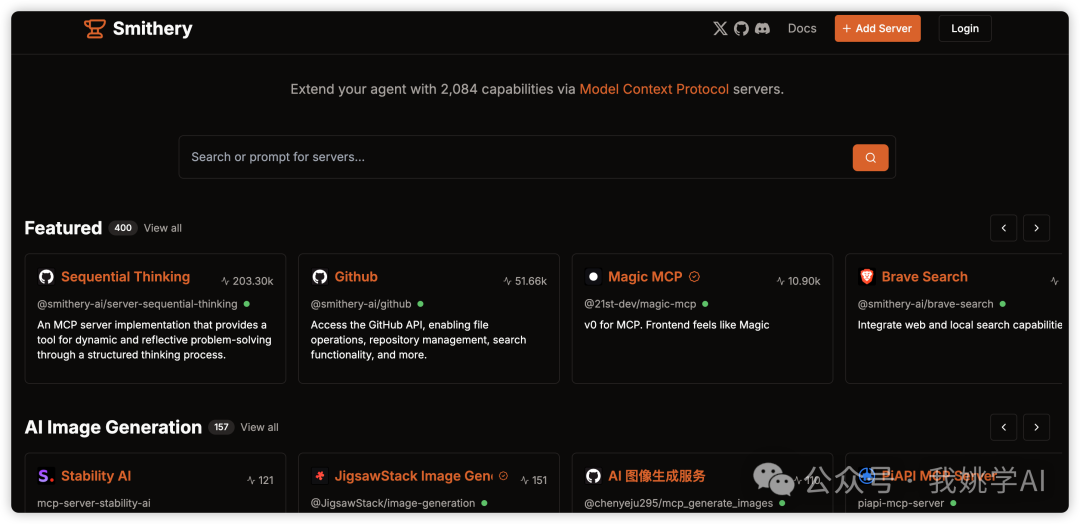Click @chenyeju295/mcp_generate_images handle text
1080x524 pixels.
(x=678, y=503)
